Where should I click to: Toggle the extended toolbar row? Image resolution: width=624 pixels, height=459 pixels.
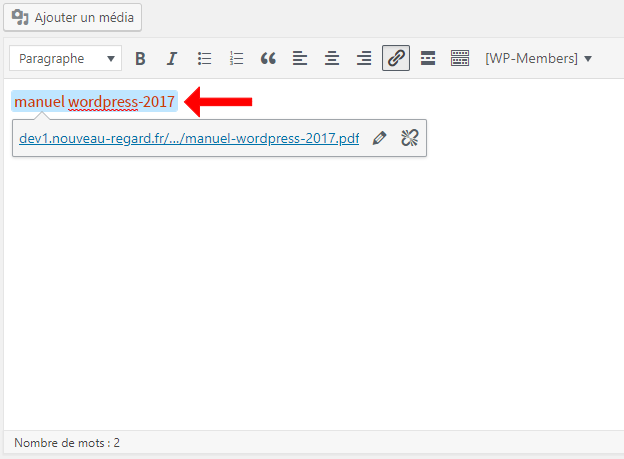[460, 59]
